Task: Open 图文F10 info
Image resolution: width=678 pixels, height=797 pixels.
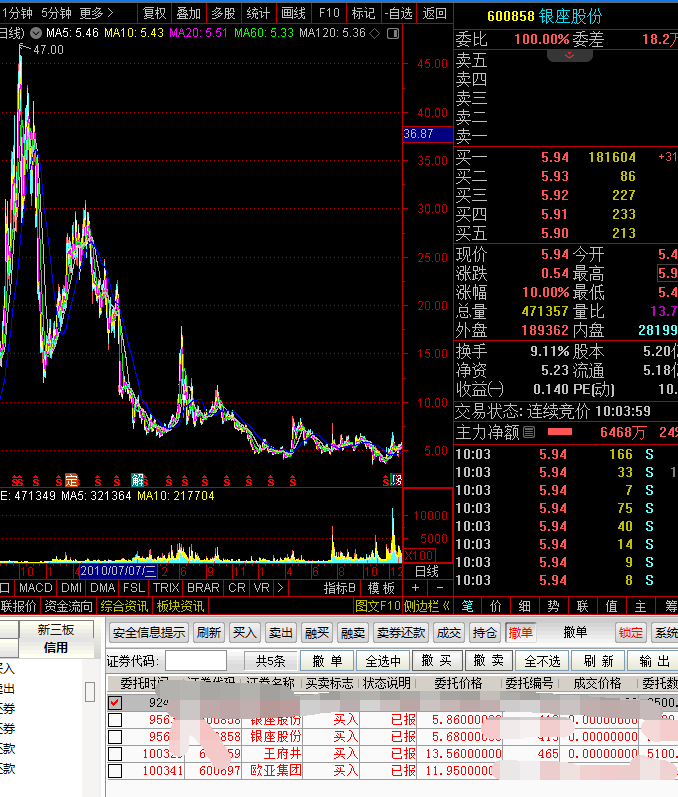Action: coord(378,606)
